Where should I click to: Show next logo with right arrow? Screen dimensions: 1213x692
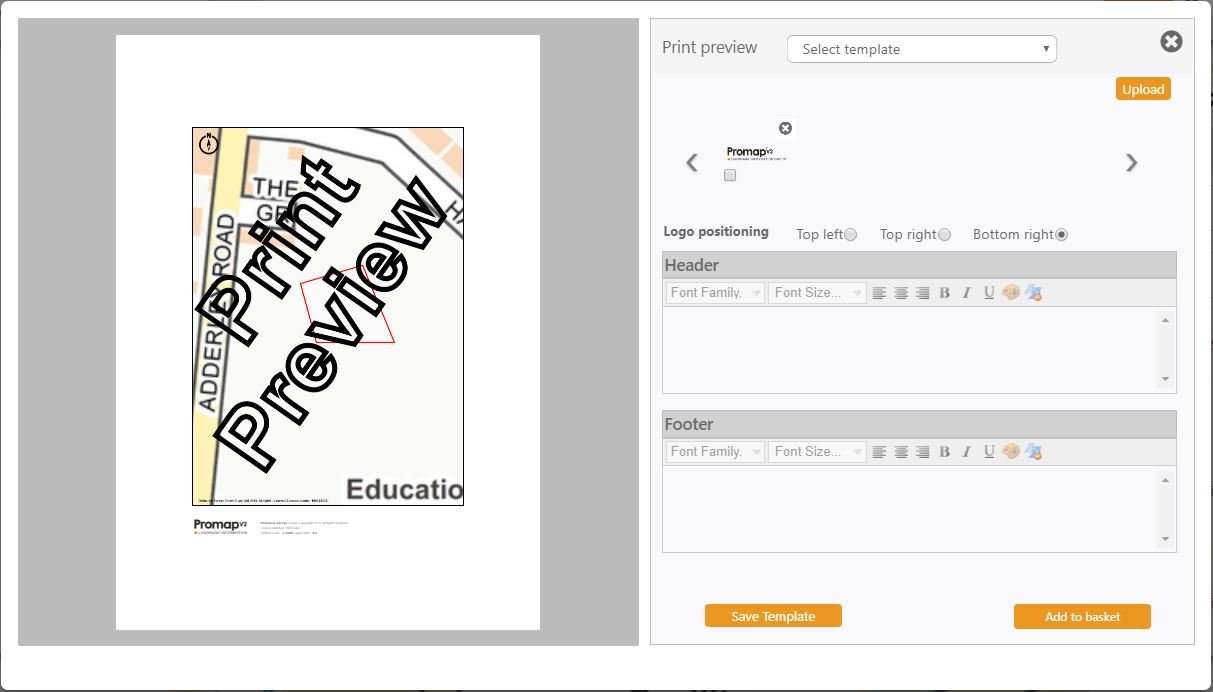1131,163
